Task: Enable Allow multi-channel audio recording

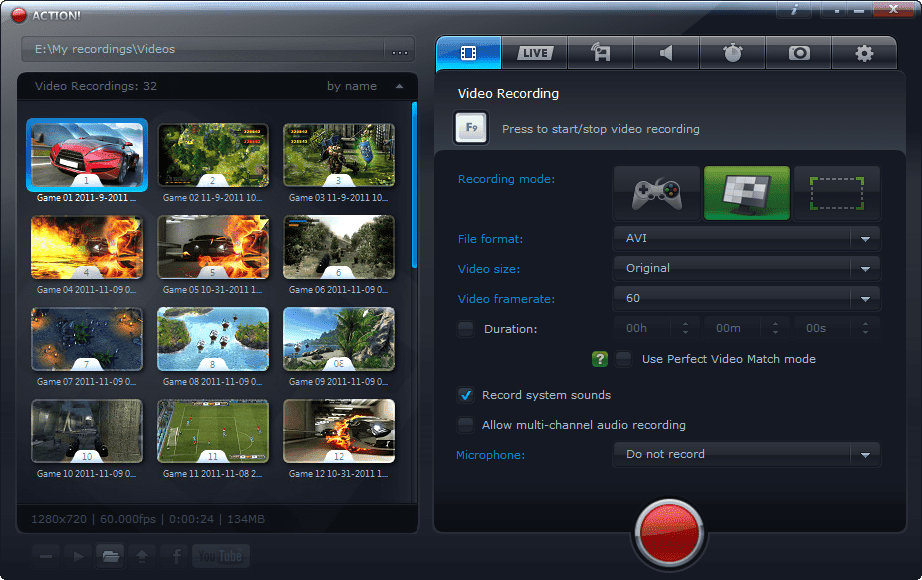Action: point(466,425)
